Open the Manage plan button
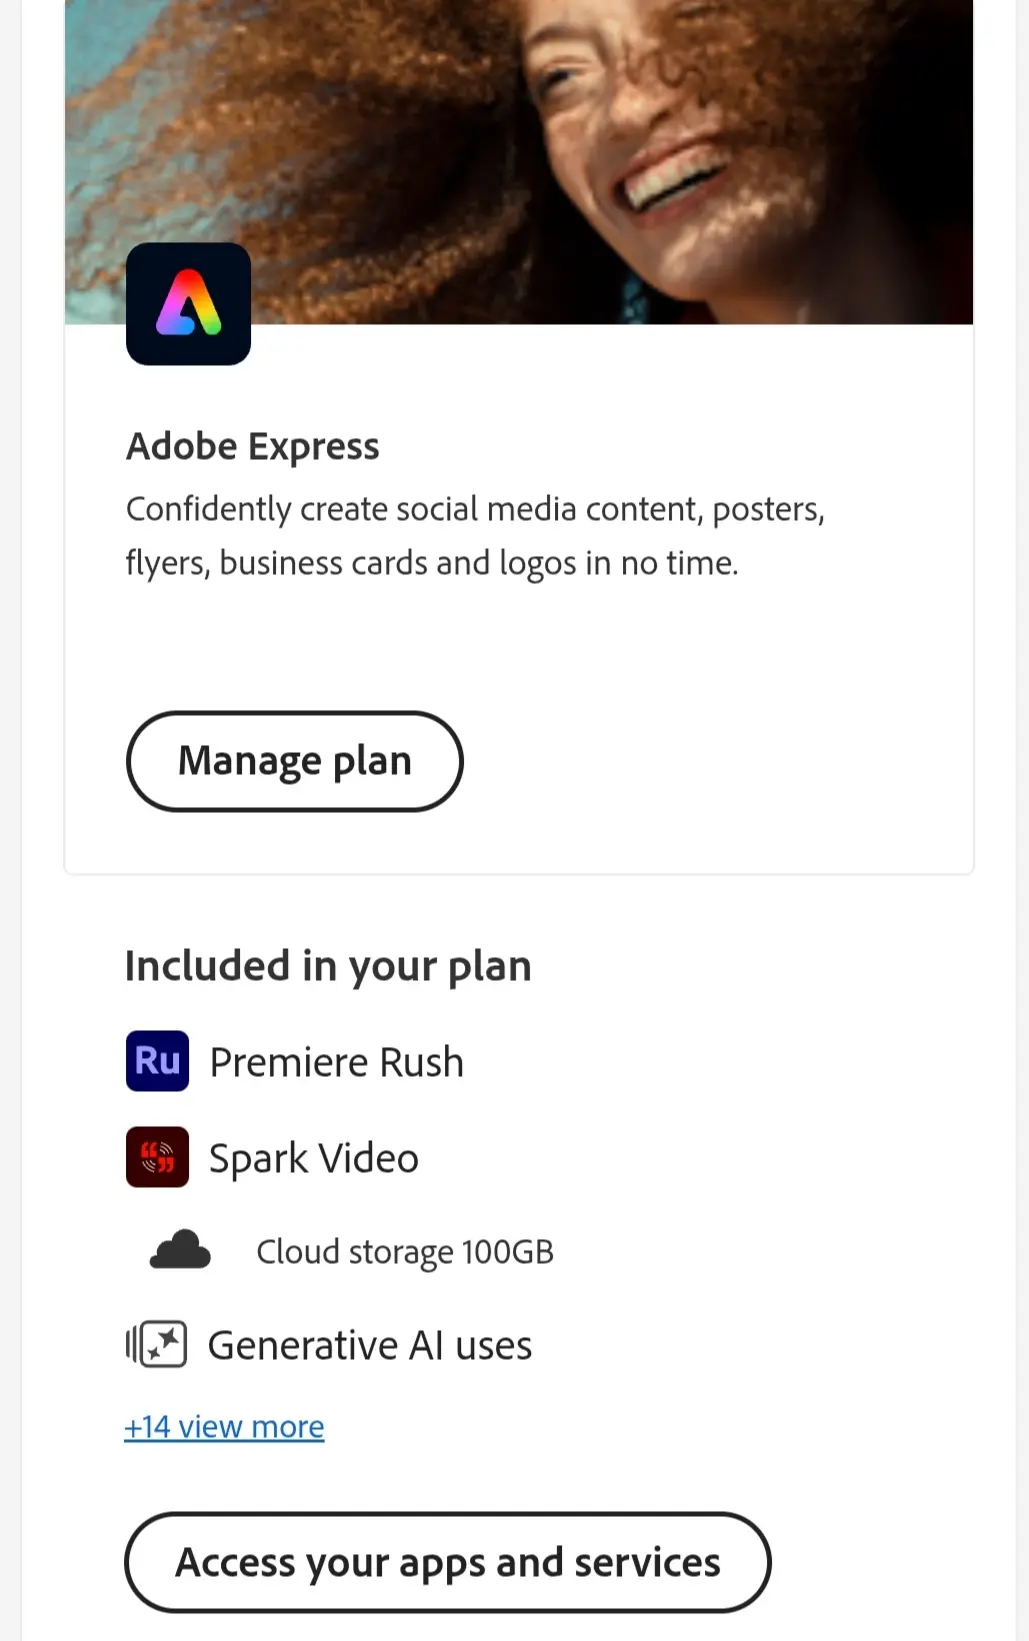This screenshot has height=1641, width=1029. tap(295, 761)
